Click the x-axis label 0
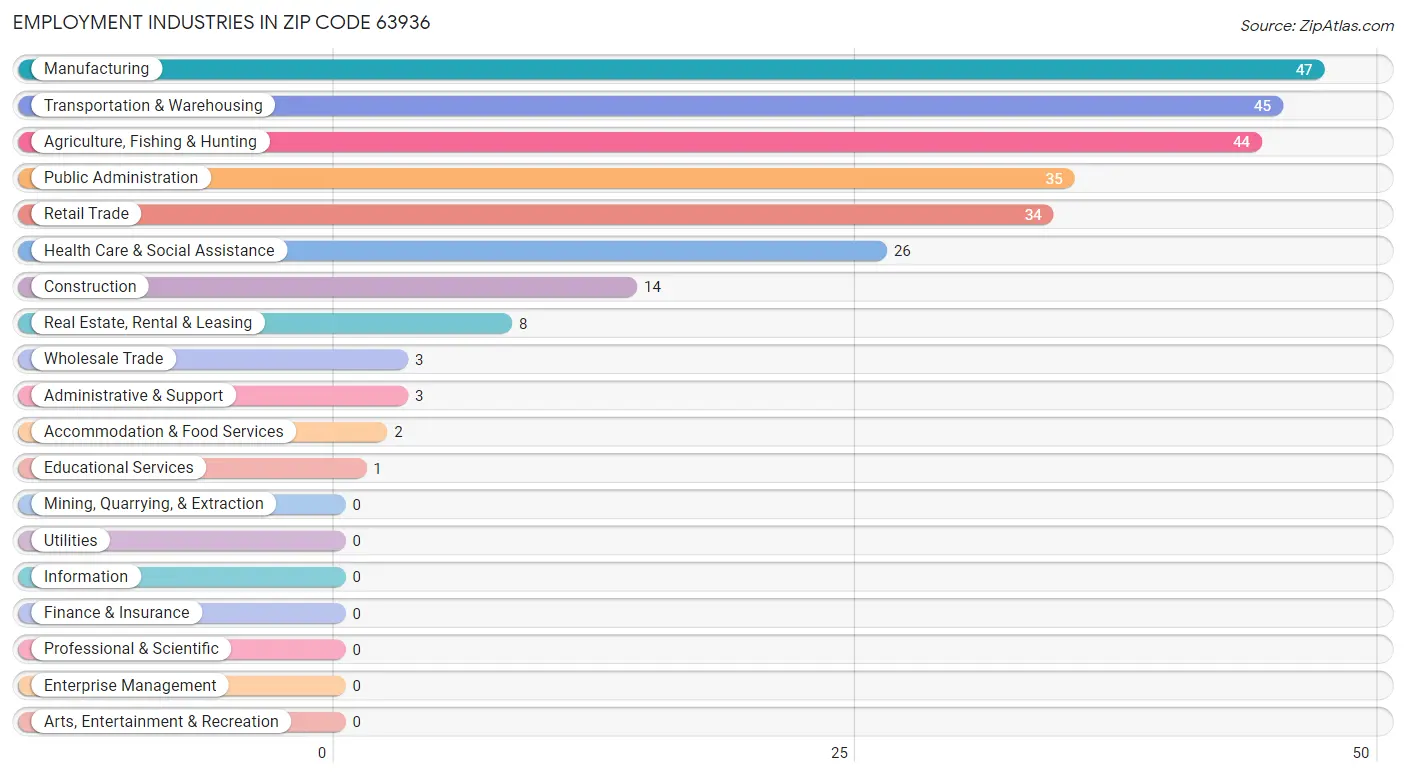This screenshot has width=1406, height=777. coord(322,753)
